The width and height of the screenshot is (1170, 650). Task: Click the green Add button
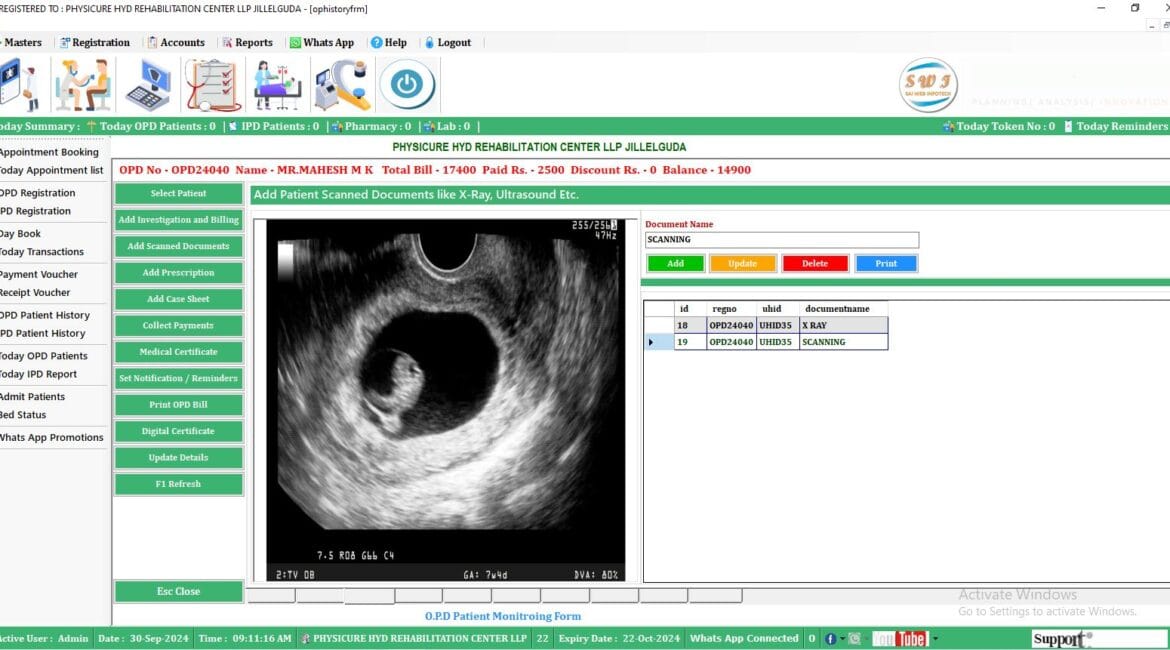[675, 263]
